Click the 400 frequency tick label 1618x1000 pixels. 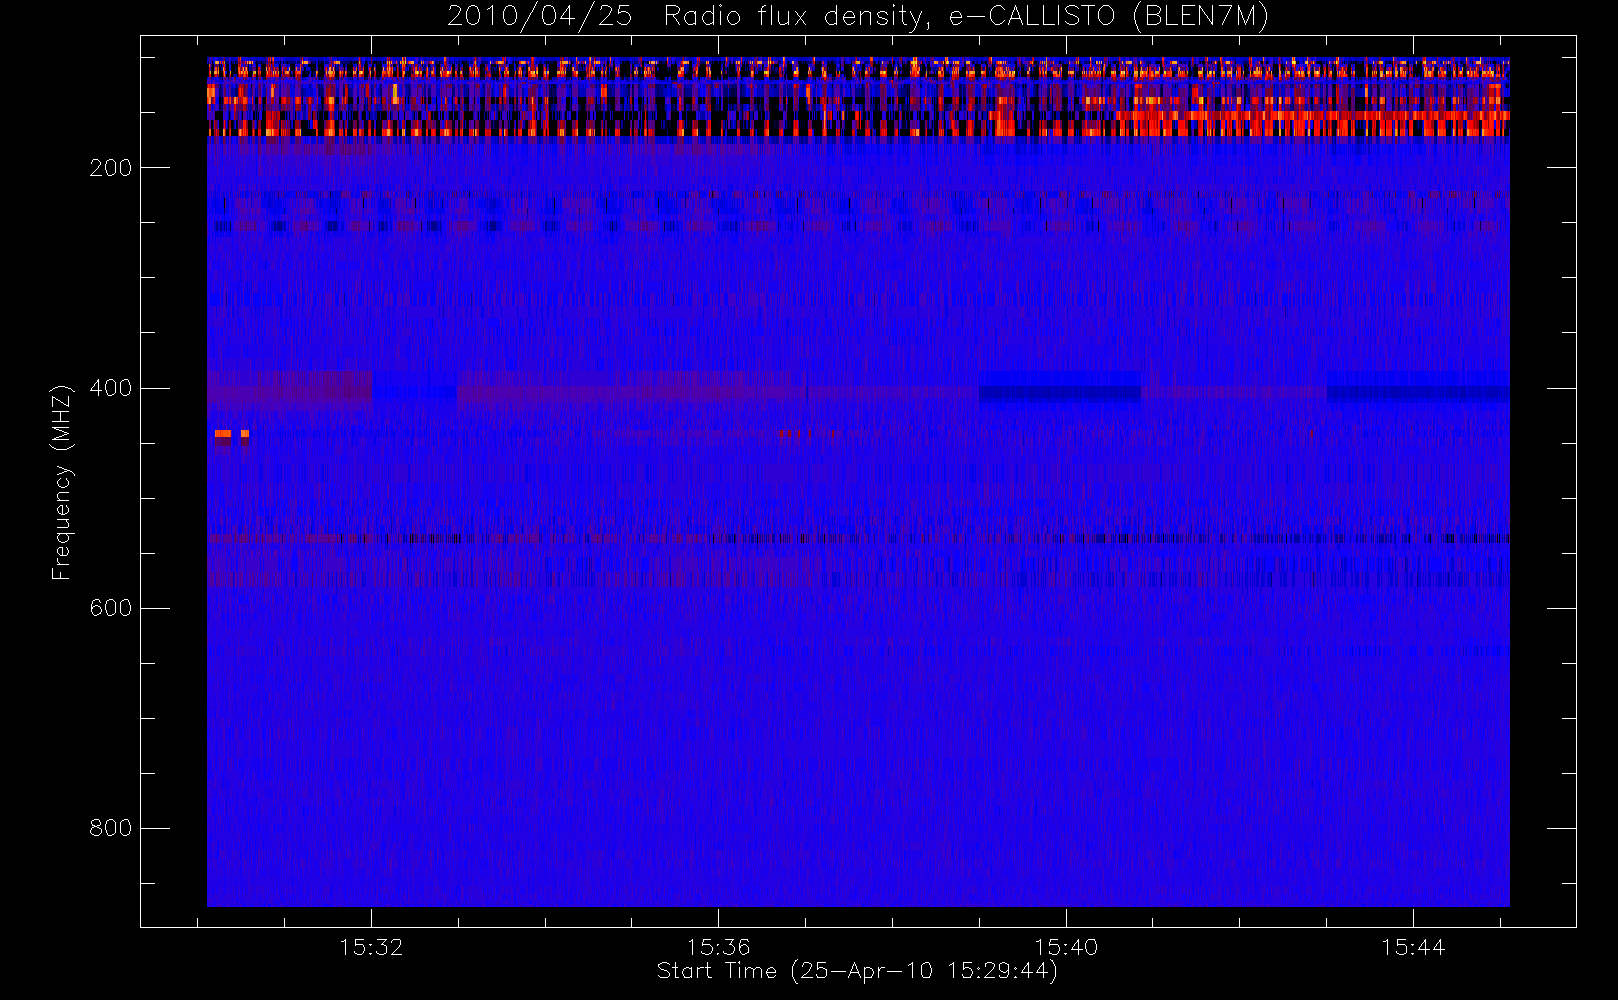coord(111,388)
